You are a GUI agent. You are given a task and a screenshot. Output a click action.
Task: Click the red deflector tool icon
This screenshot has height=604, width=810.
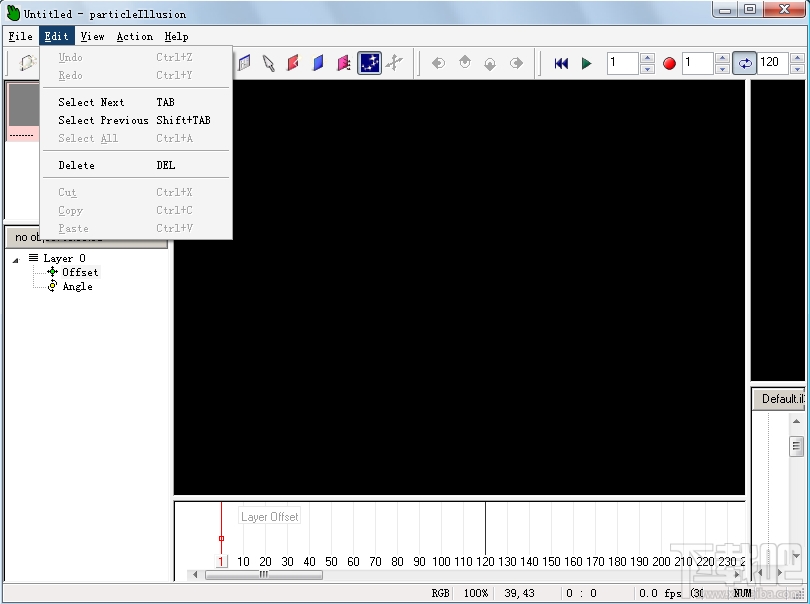294,63
